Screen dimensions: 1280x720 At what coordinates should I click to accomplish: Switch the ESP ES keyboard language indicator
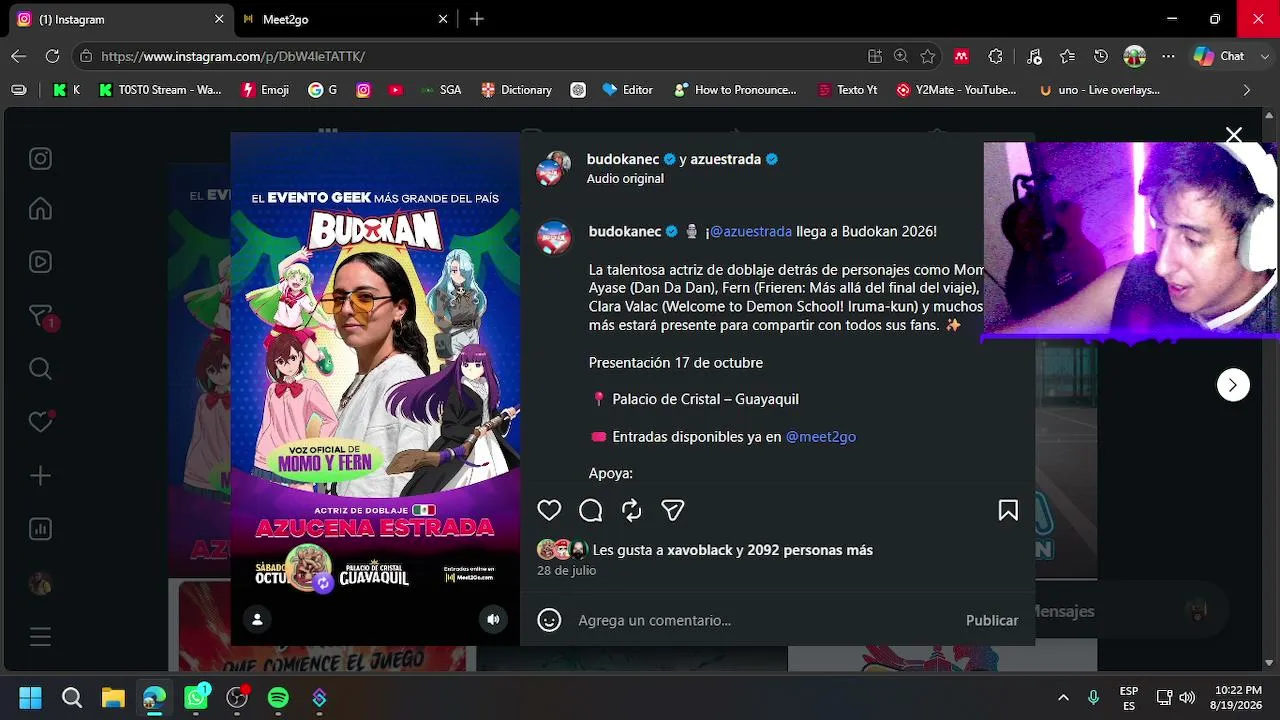(x=1129, y=698)
